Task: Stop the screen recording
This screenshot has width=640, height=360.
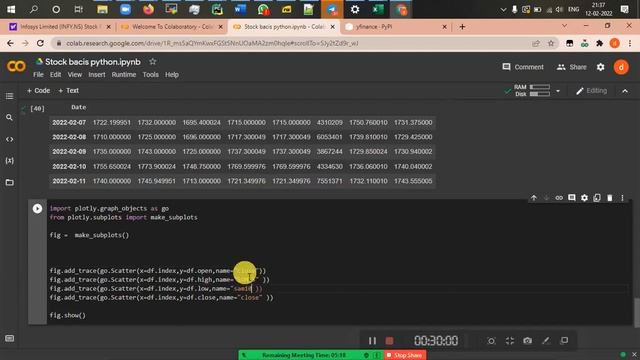Action: 389,341
